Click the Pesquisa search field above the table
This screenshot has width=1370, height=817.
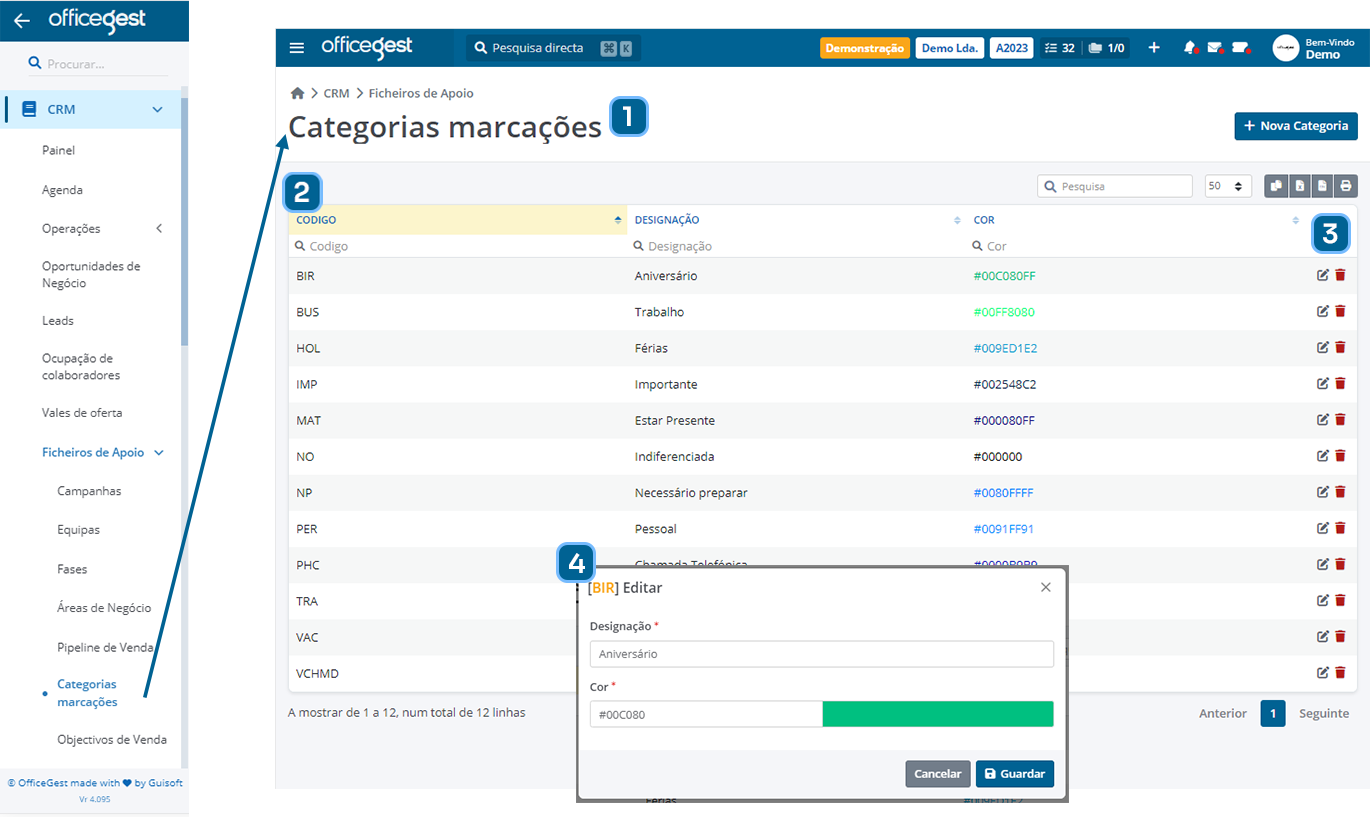pyautogui.click(x=1114, y=185)
